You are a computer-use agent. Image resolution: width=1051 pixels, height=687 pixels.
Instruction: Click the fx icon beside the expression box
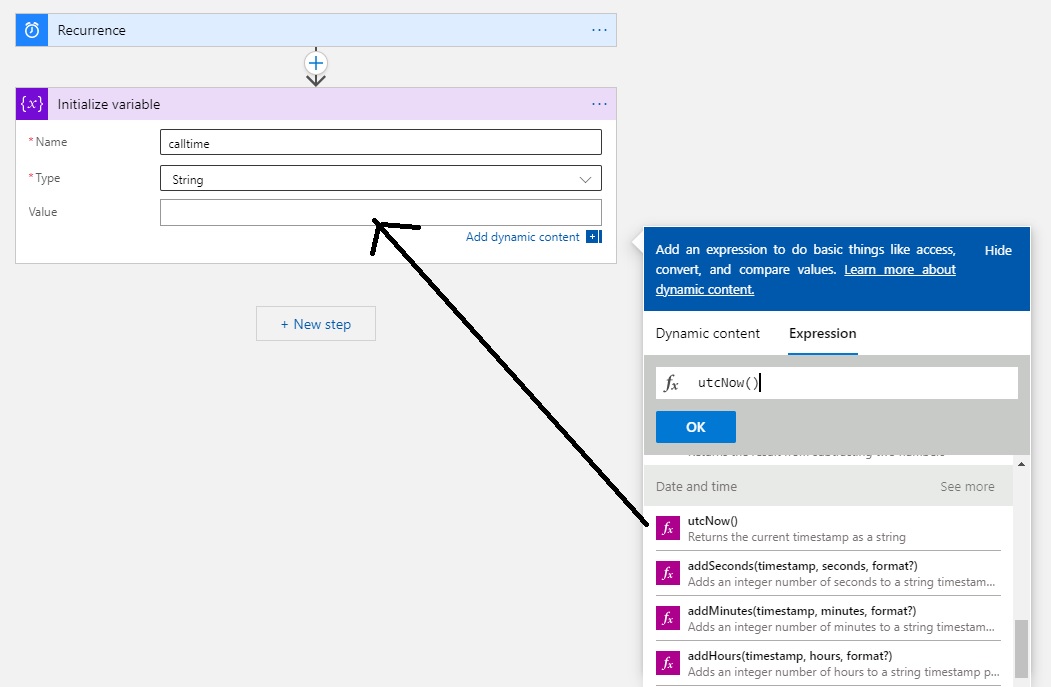(x=672, y=382)
